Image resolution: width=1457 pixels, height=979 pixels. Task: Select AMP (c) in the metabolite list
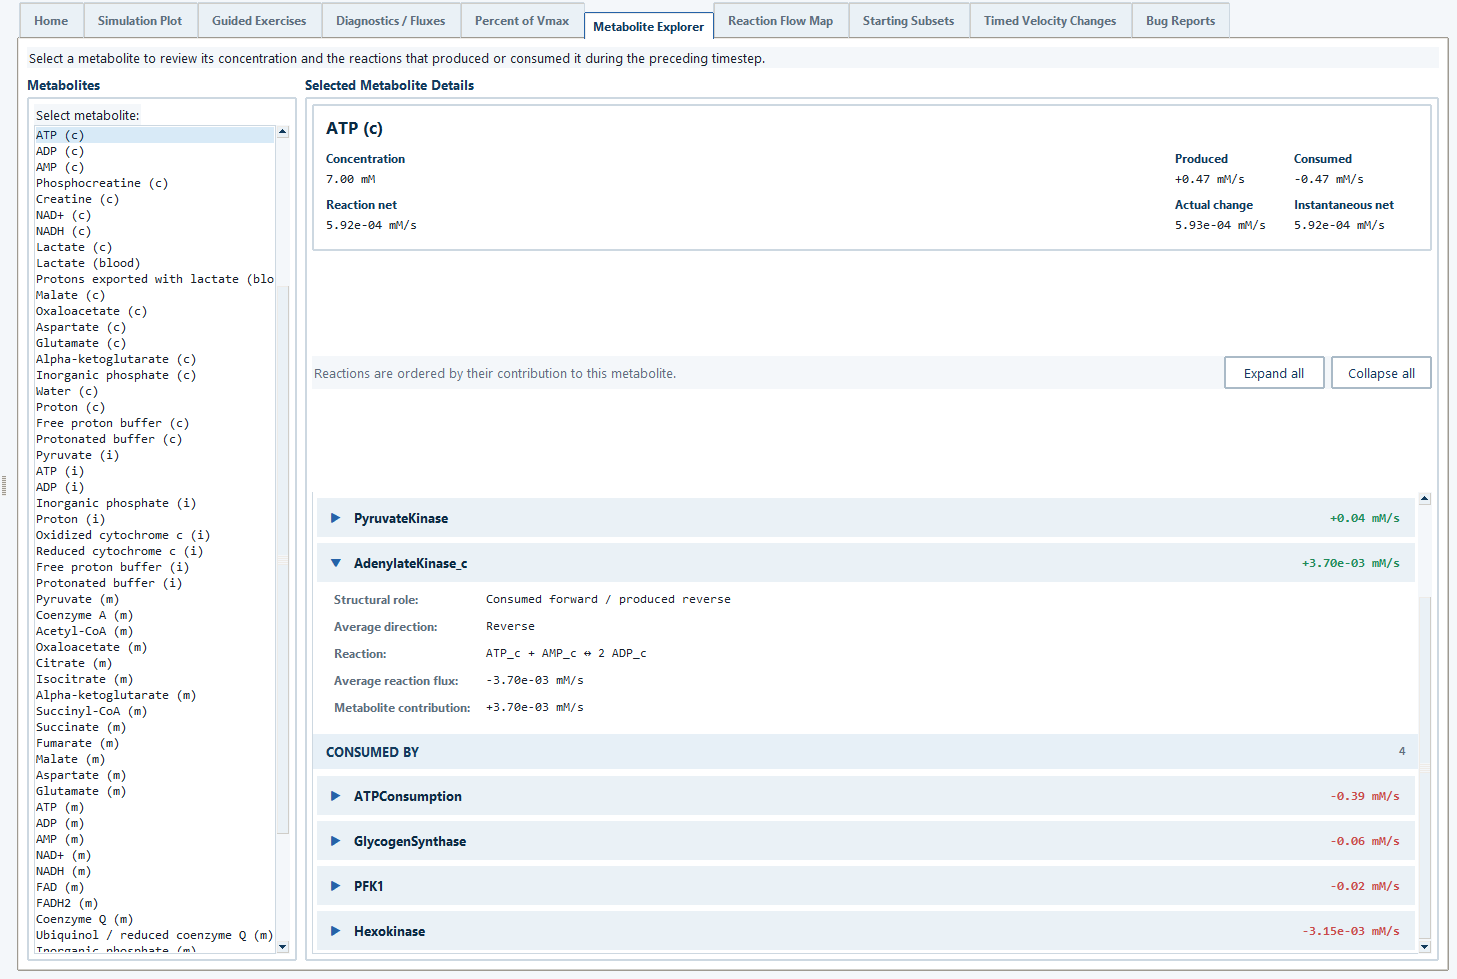154,167
